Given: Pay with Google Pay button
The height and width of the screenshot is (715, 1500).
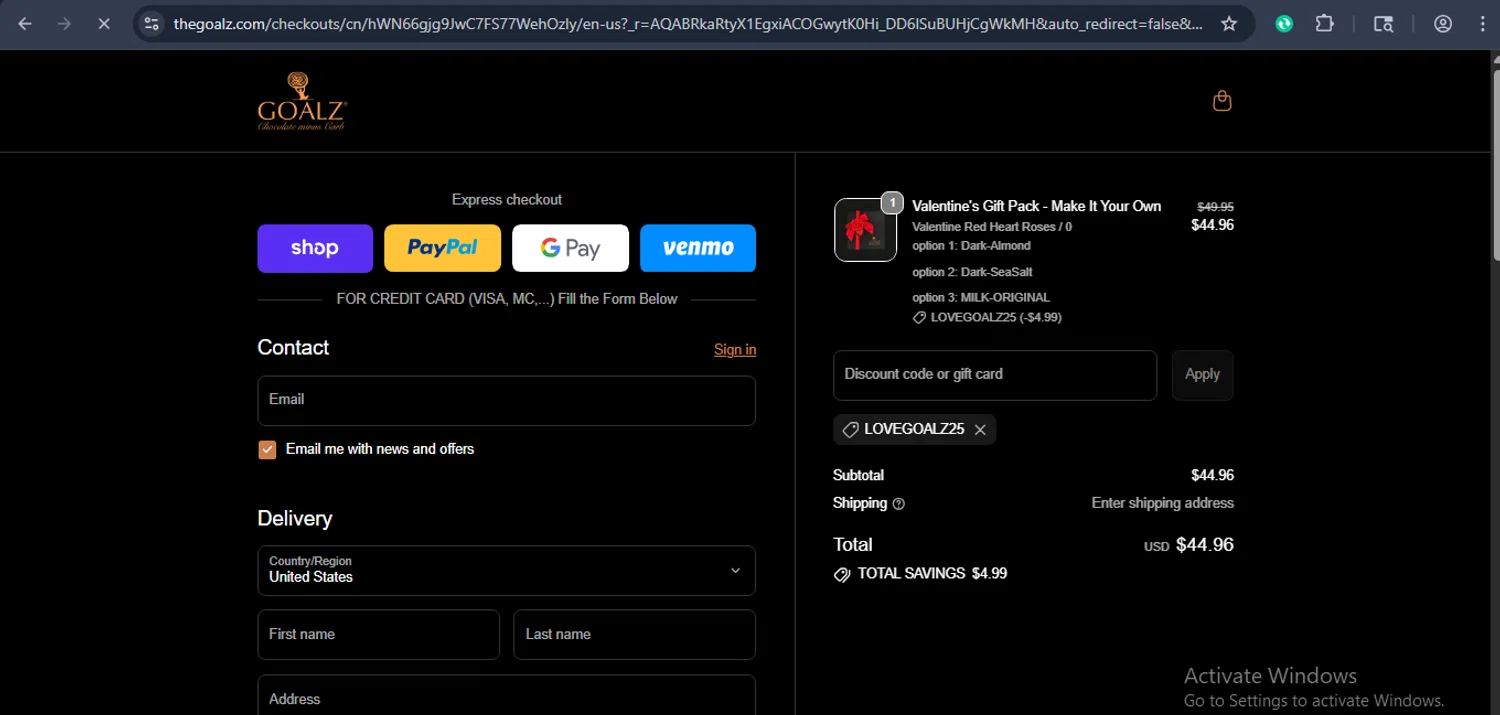Looking at the screenshot, I should [x=570, y=248].
